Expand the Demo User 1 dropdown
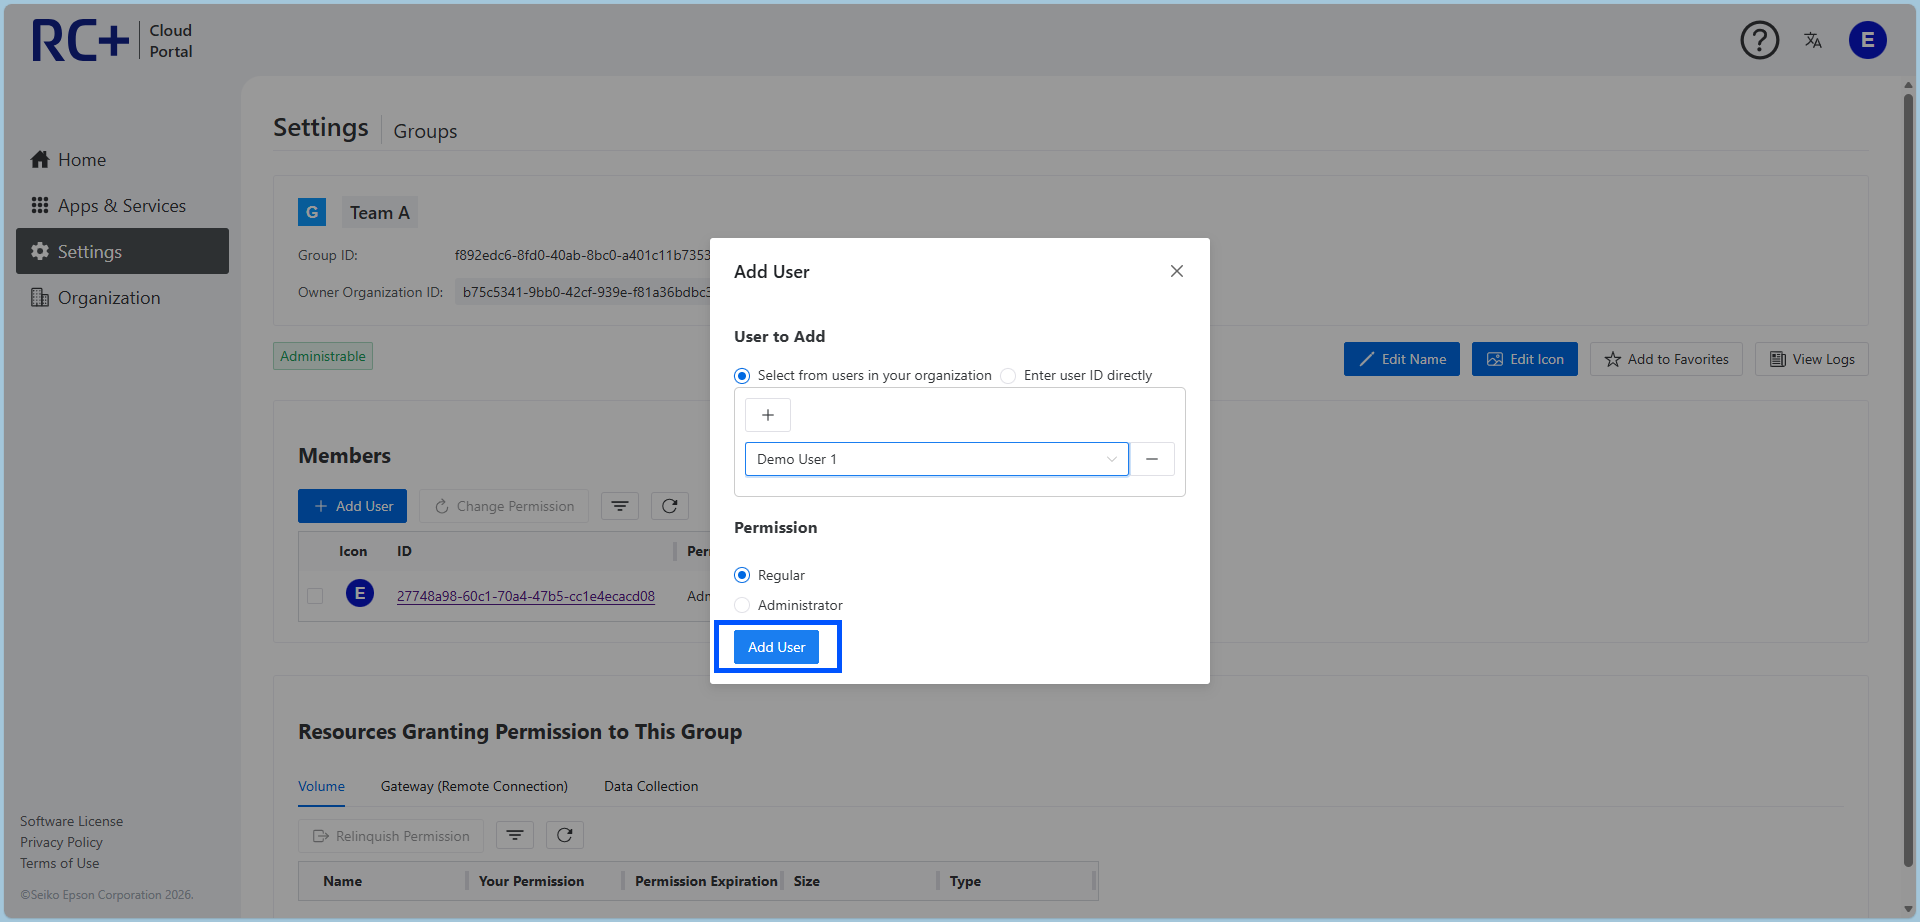This screenshot has height=922, width=1920. [937, 459]
